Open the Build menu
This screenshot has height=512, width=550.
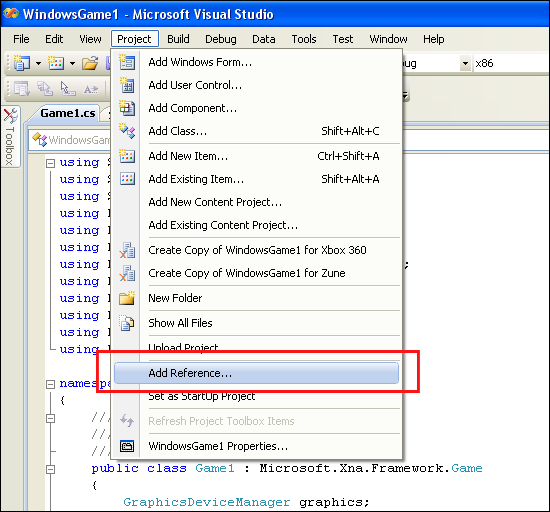click(x=178, y=39)
